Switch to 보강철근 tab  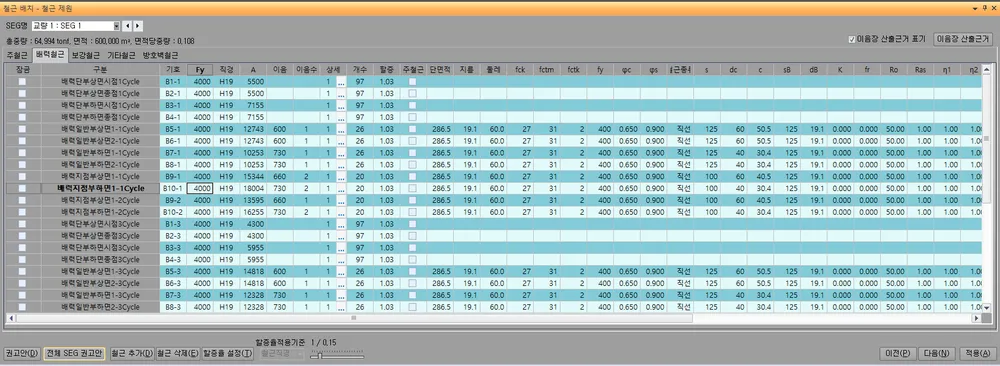click(x=85, y=55)
